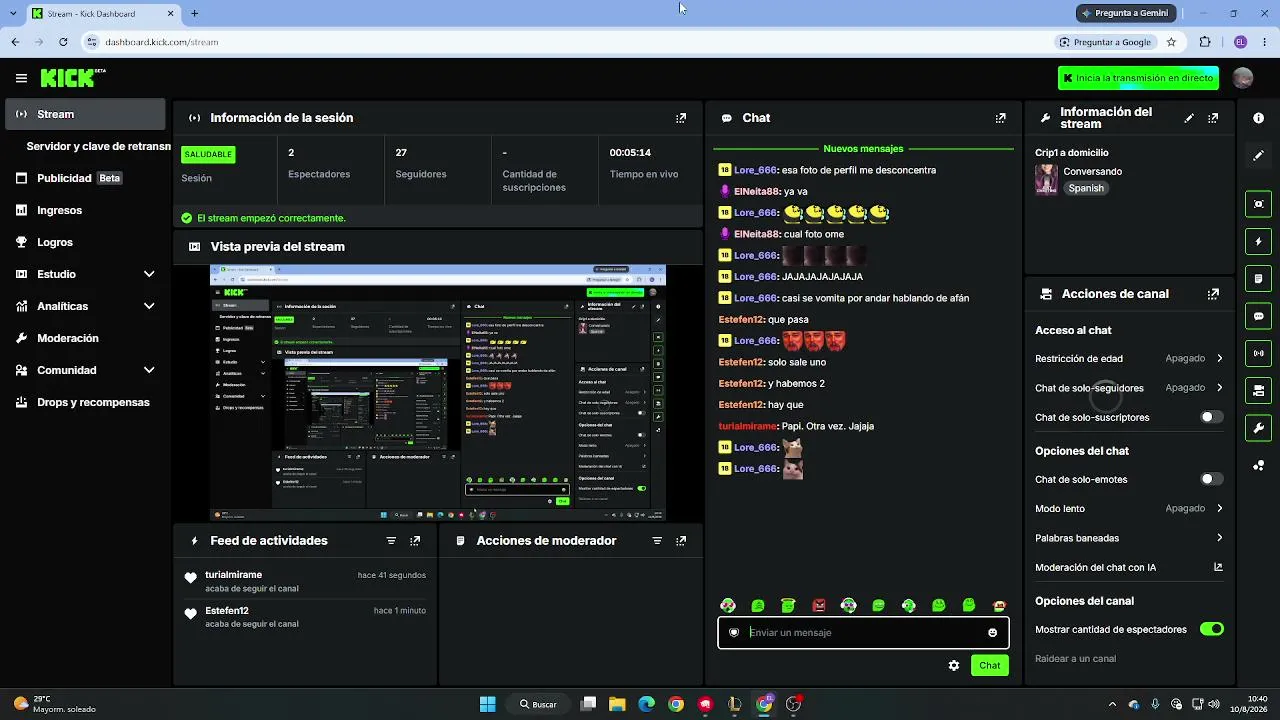Viewport: 1280px width, 720px height.
Task: Open Drops y recompensas in the sidebar
Action: 85,402
